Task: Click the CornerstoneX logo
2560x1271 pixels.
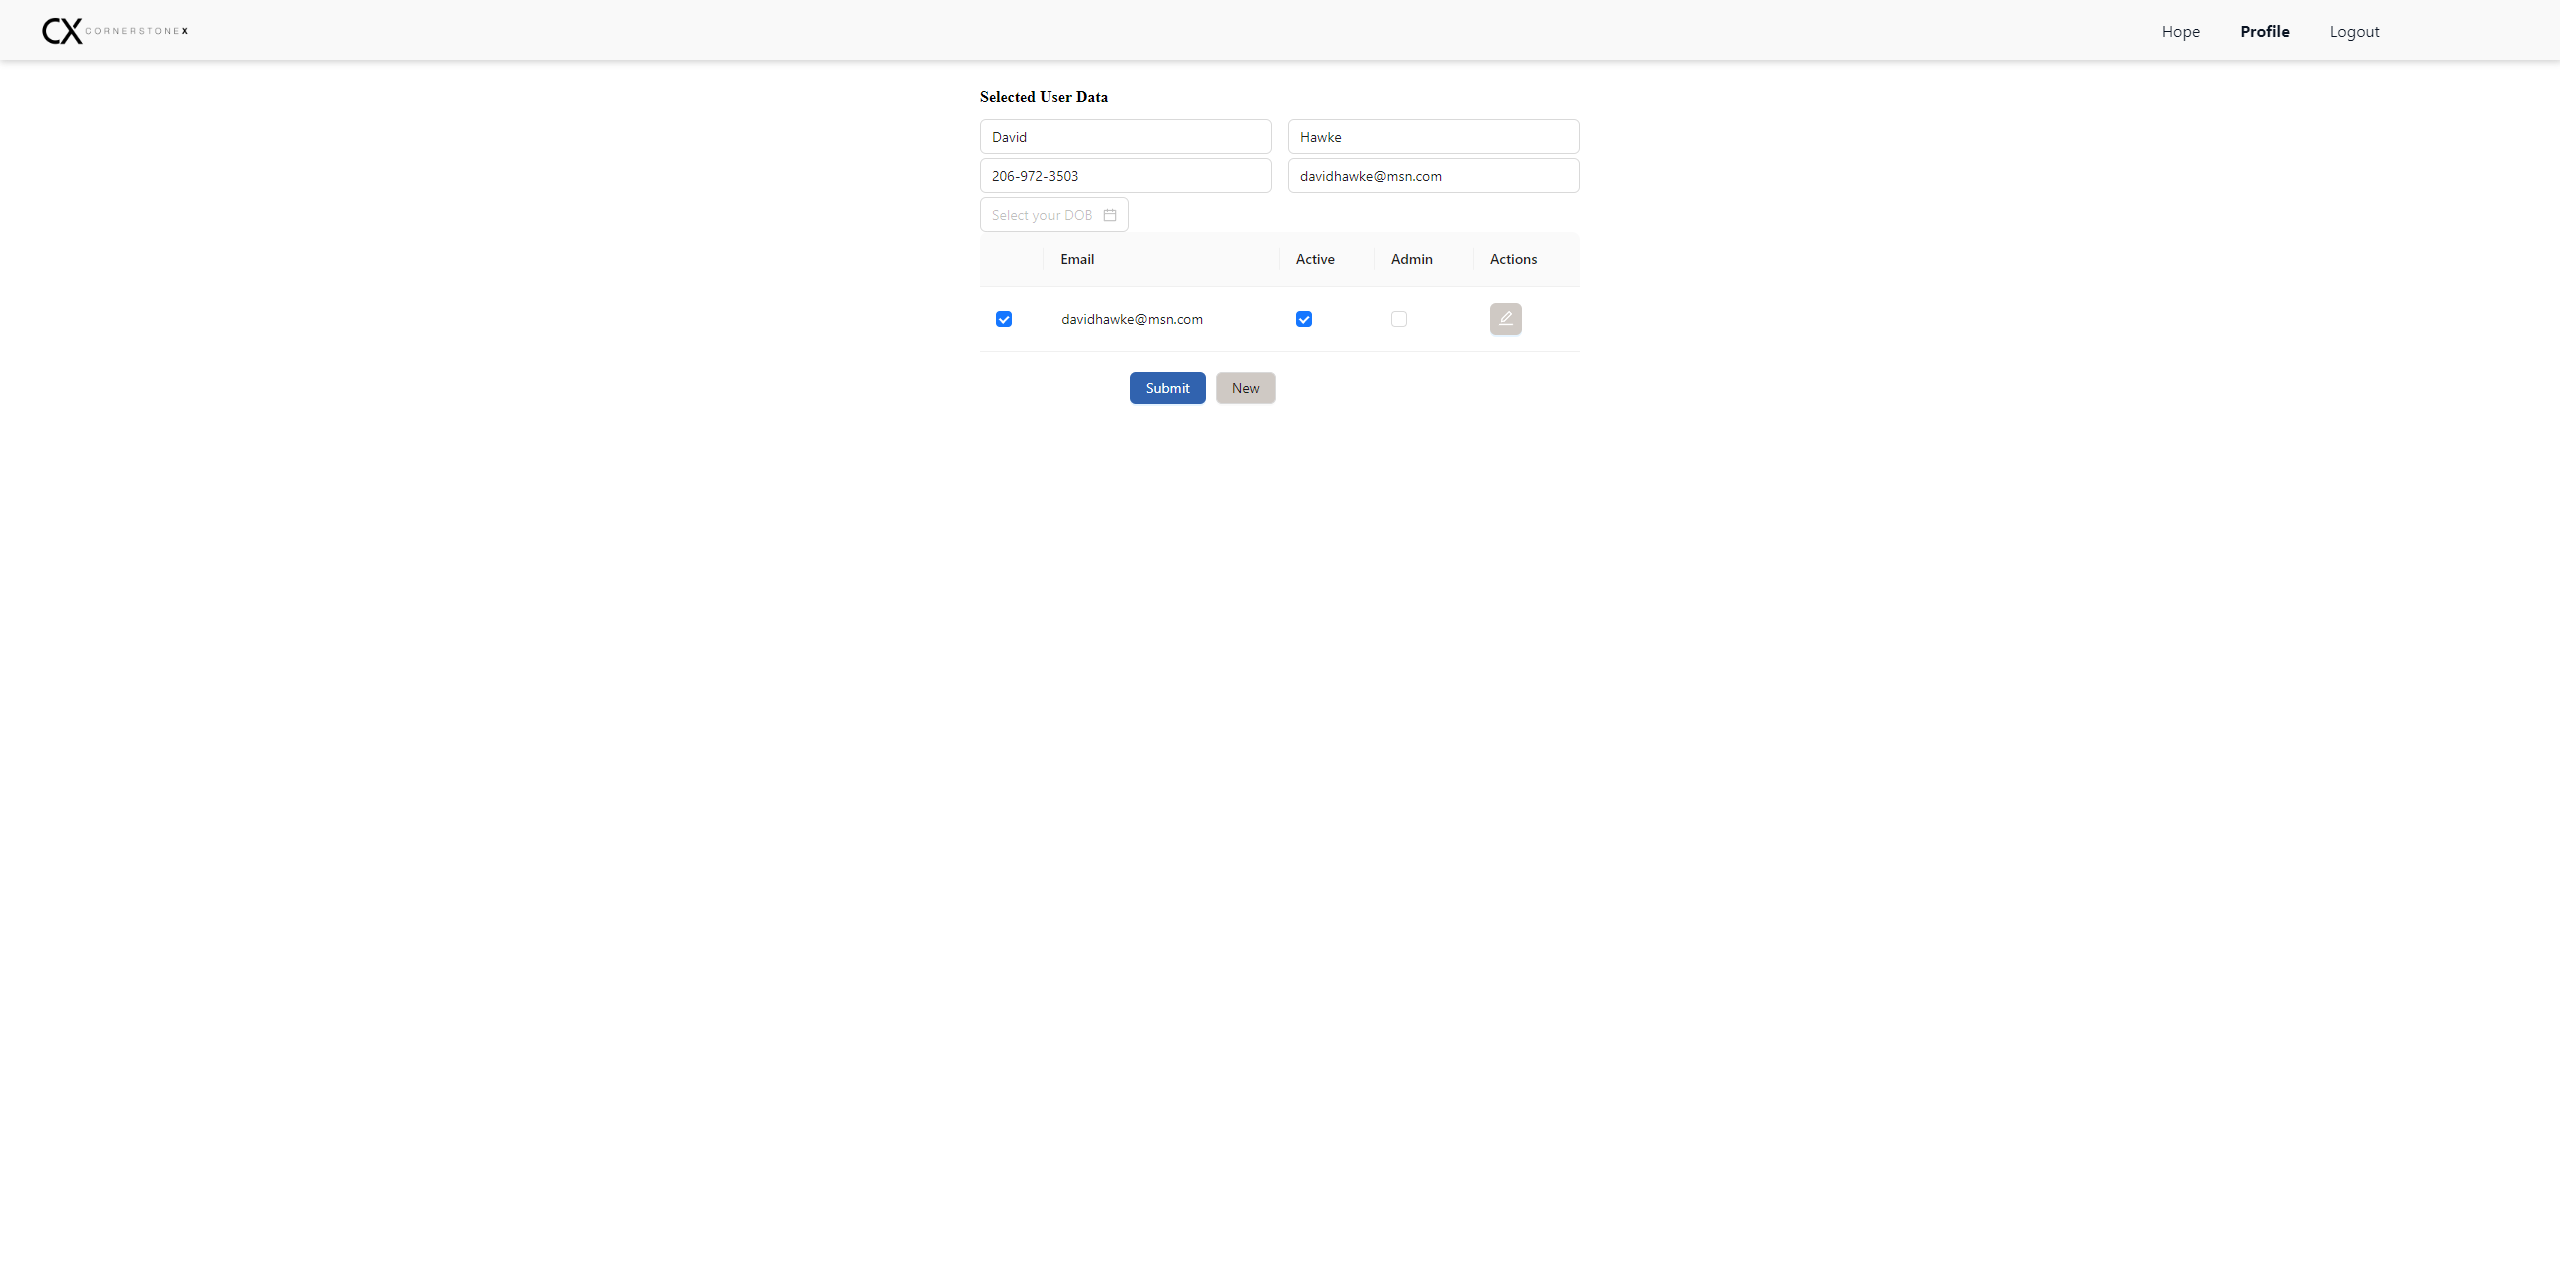Action: [115, 31]
